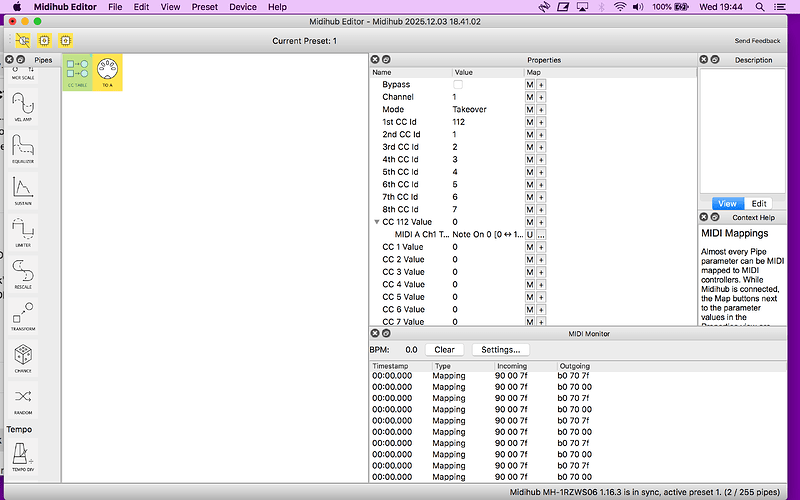Screen dimensions: 800x500
Task: Click the plus button for CC 3 Value
Action: tap(541, 272)
